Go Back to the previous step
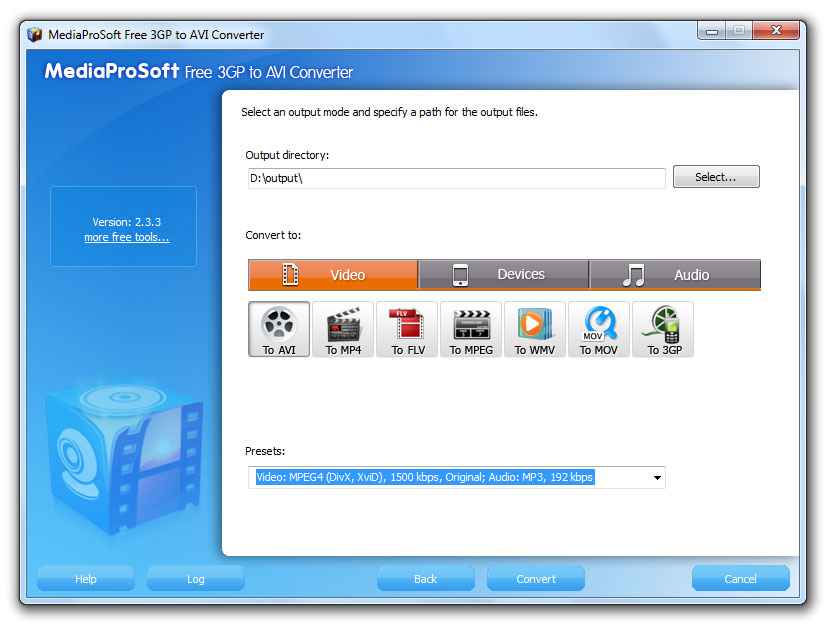The width and height of the screenshot is (829, 624). pos(426,579)
